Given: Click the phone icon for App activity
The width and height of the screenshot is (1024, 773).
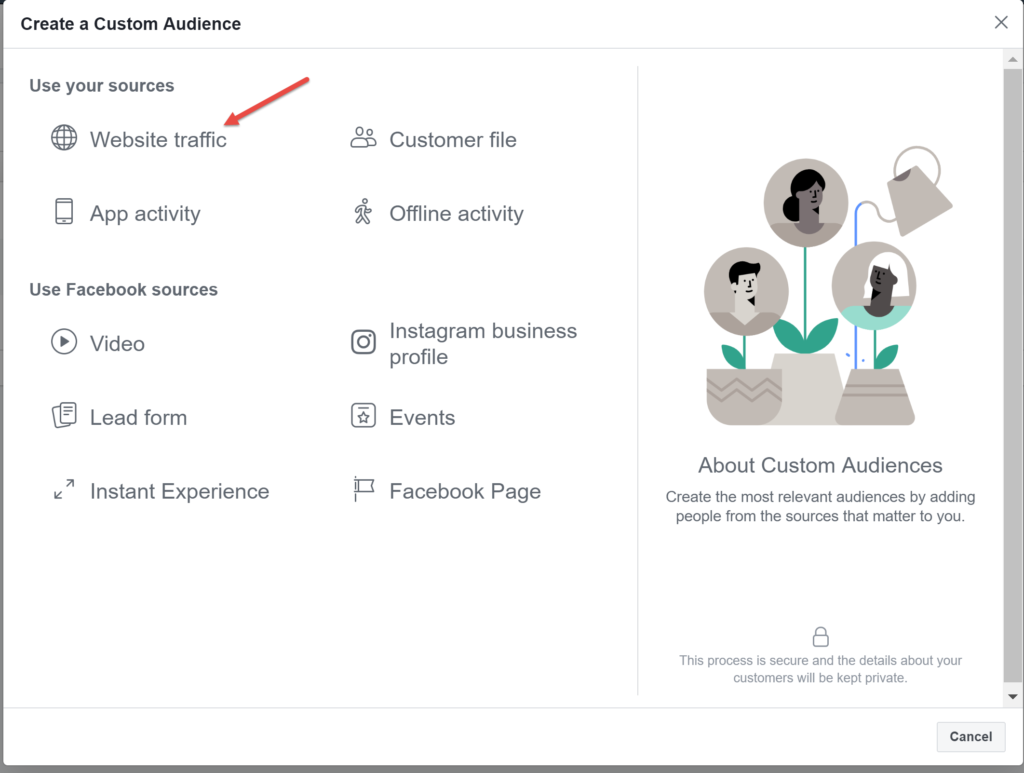Looking at the screenshot, I should [64, 212].
